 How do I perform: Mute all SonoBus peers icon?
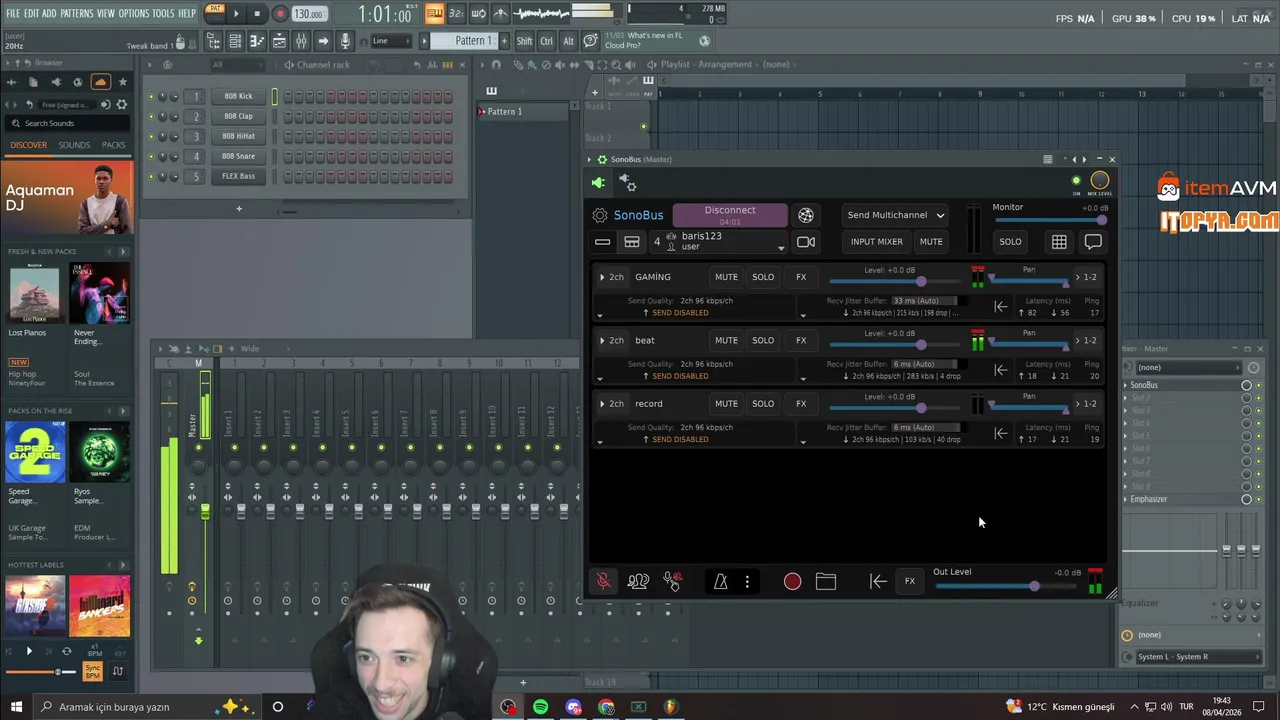[638, 581]
